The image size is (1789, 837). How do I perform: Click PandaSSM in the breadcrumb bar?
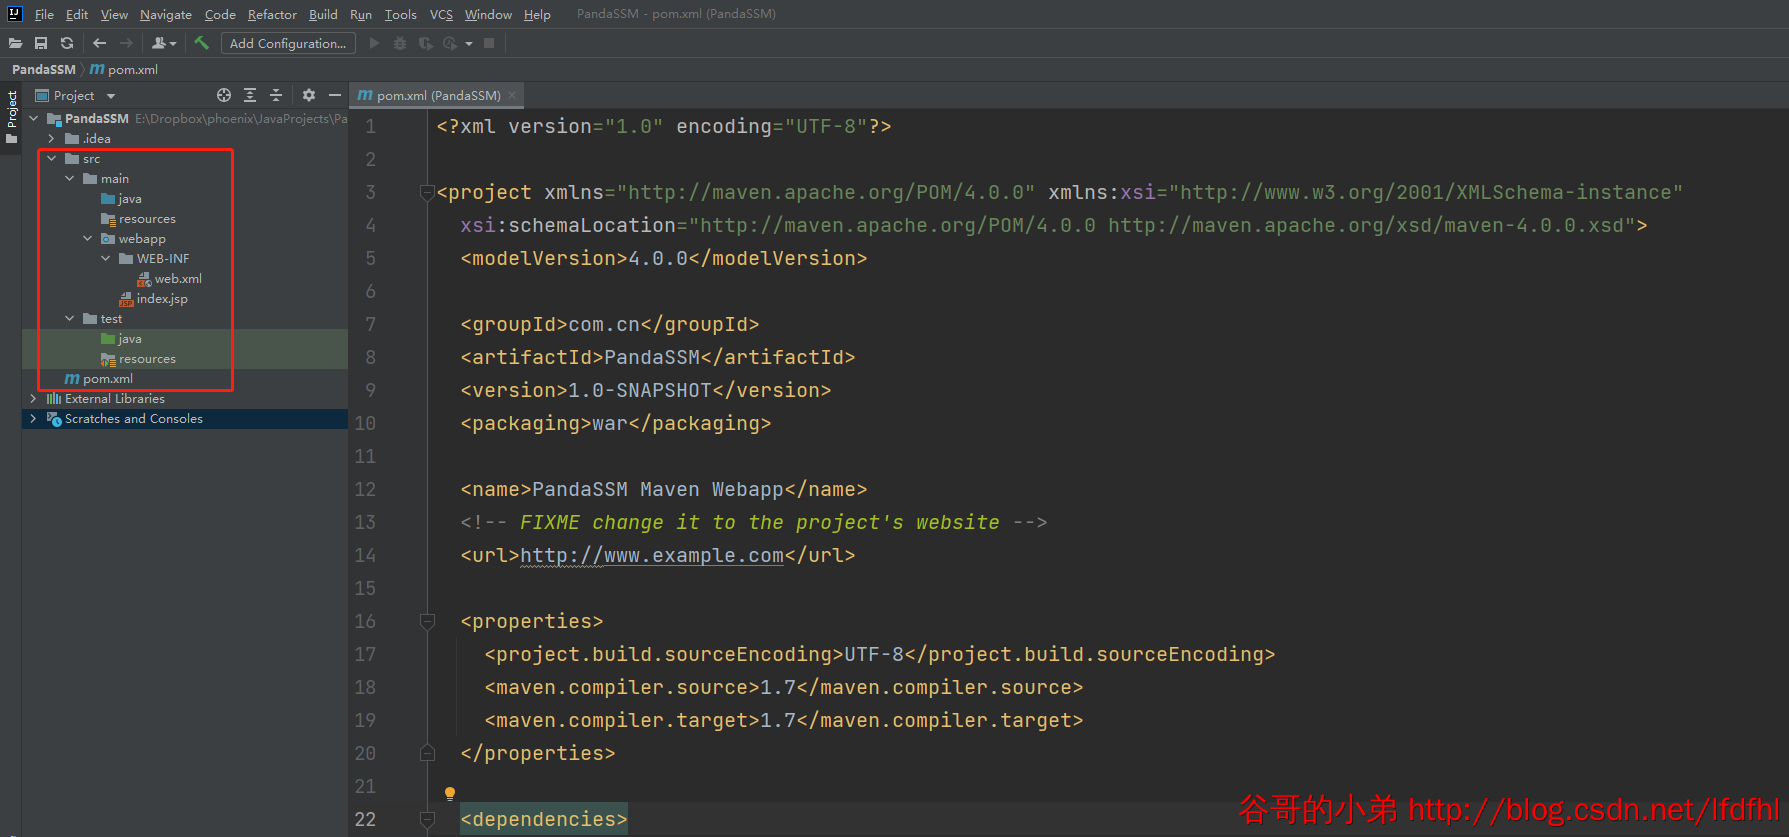click(x=44, y=70)
